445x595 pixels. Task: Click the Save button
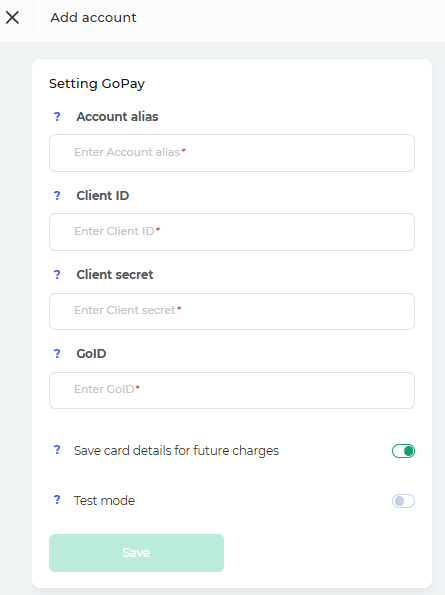136,553
